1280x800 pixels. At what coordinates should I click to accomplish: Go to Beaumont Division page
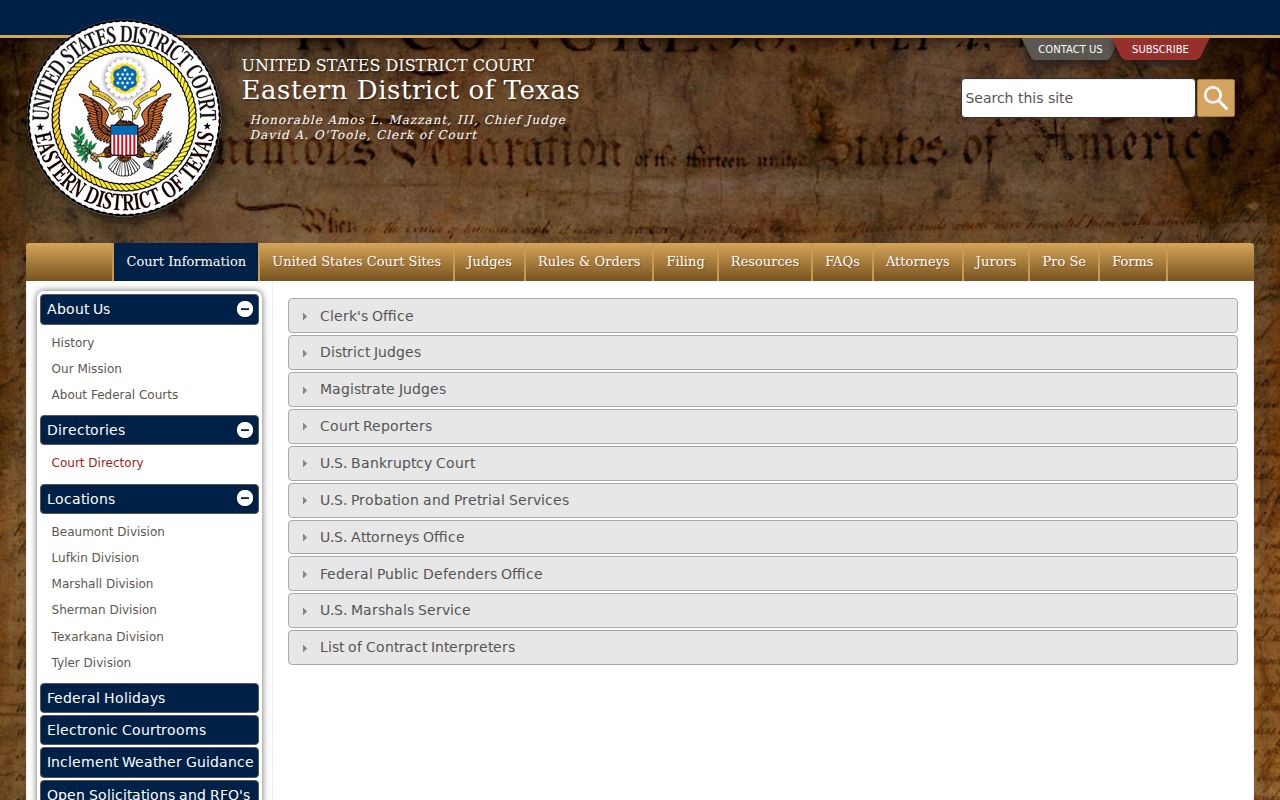pos(108,531)
